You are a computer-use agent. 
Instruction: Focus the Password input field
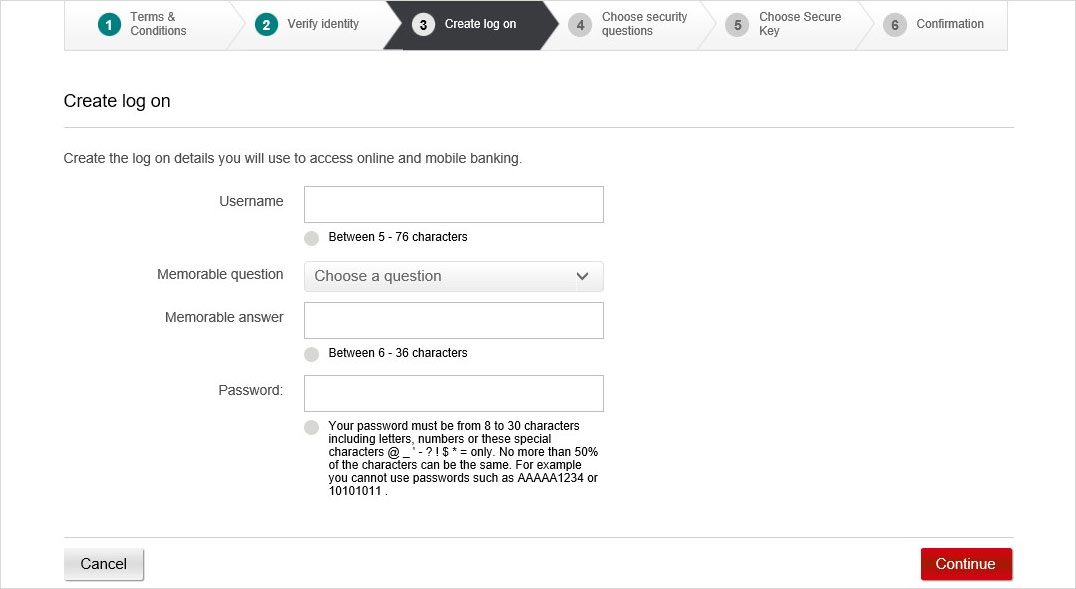click(x=454, y=393)
